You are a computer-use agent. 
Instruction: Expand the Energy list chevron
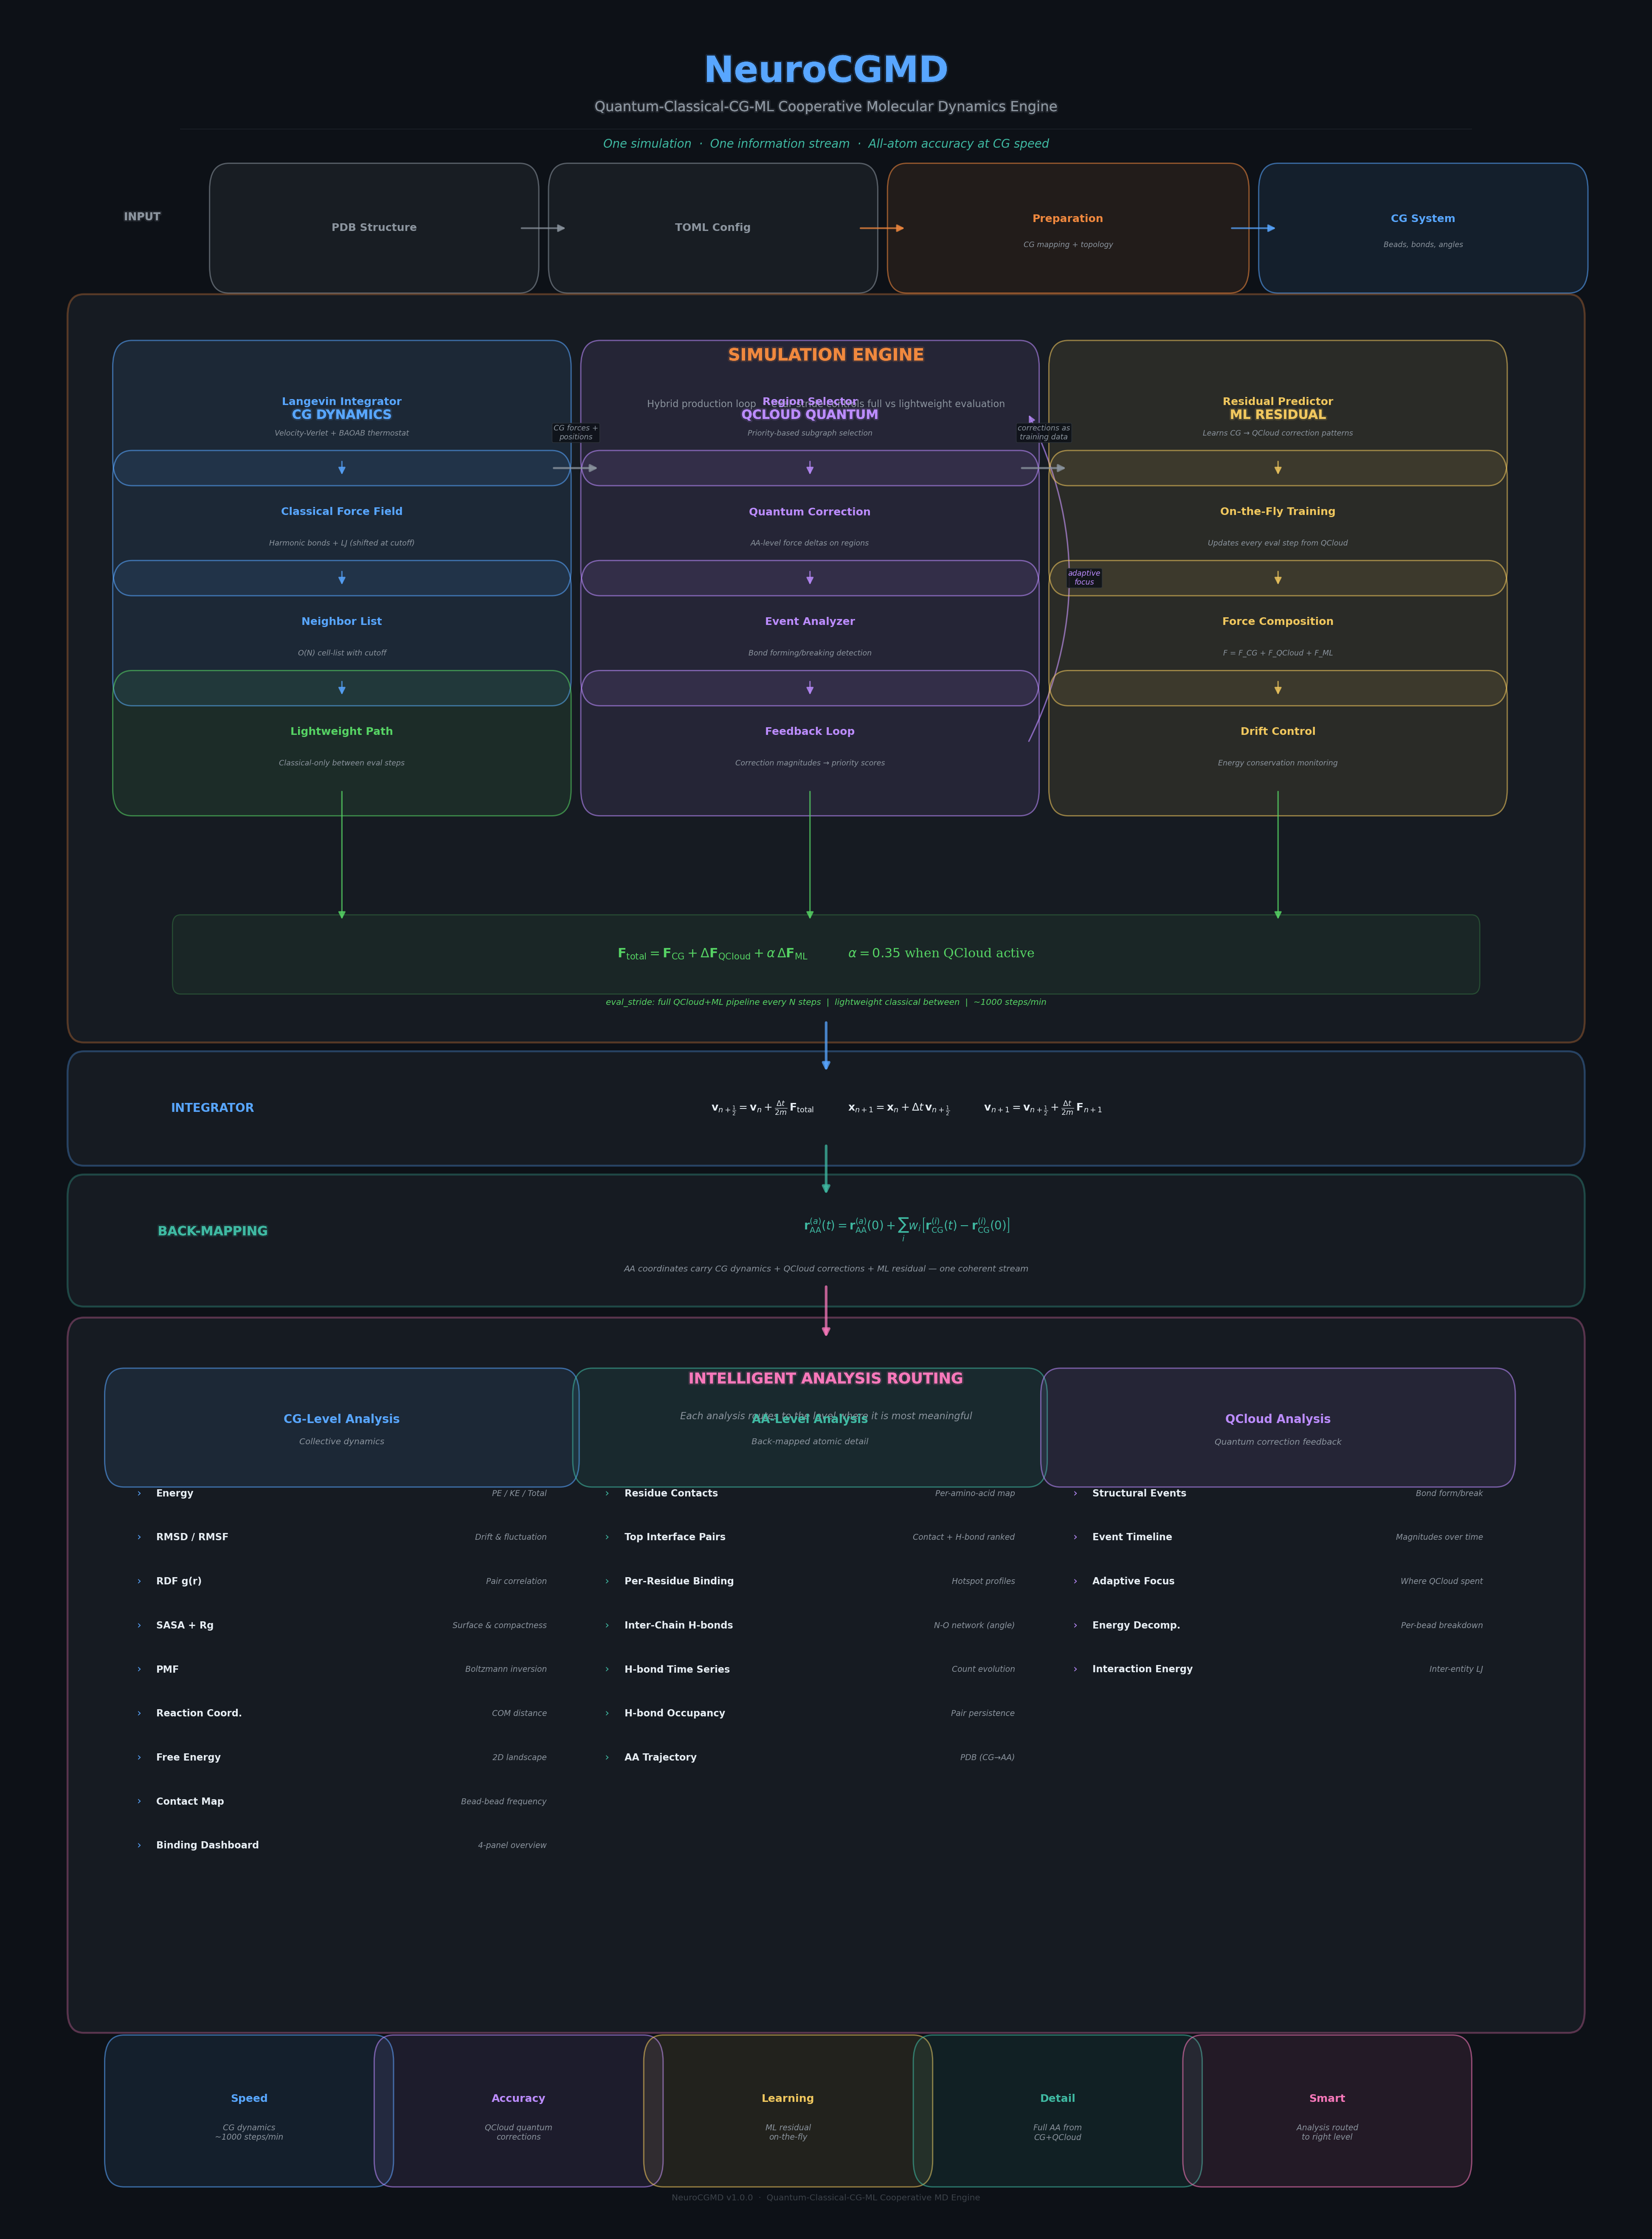coord(139,1494)
